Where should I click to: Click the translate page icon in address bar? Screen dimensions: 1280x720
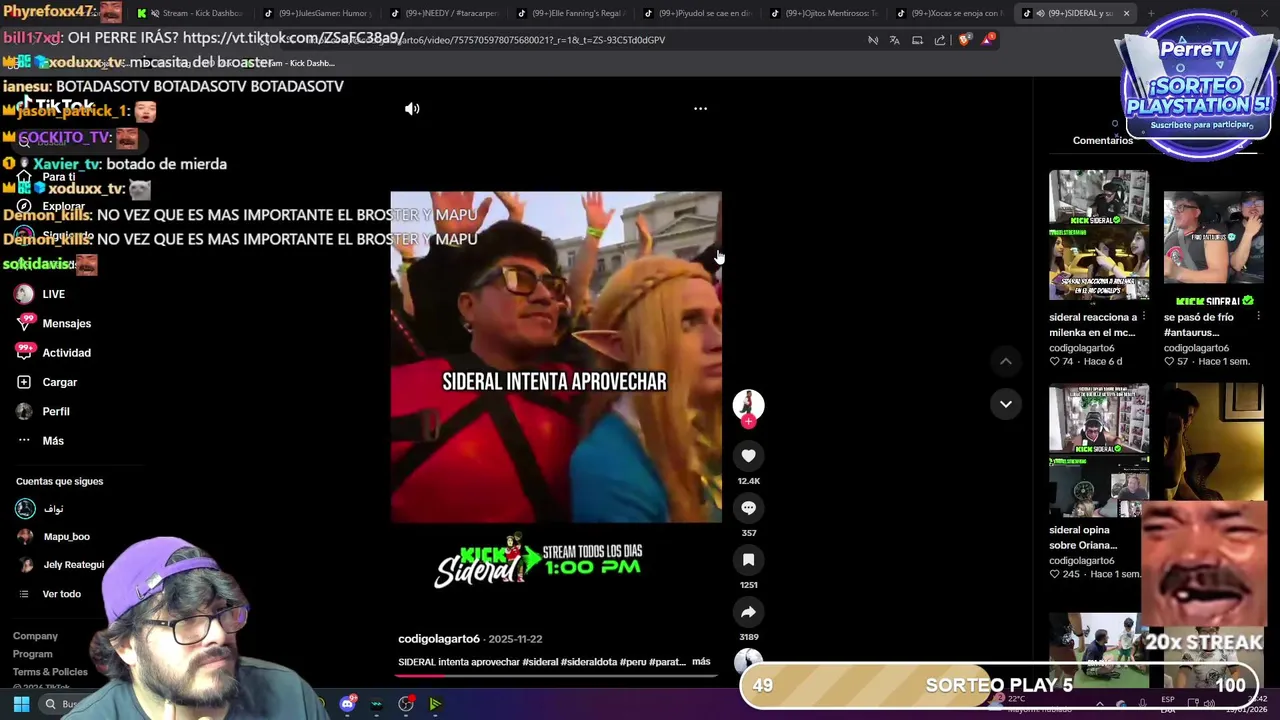pos(895,40)
